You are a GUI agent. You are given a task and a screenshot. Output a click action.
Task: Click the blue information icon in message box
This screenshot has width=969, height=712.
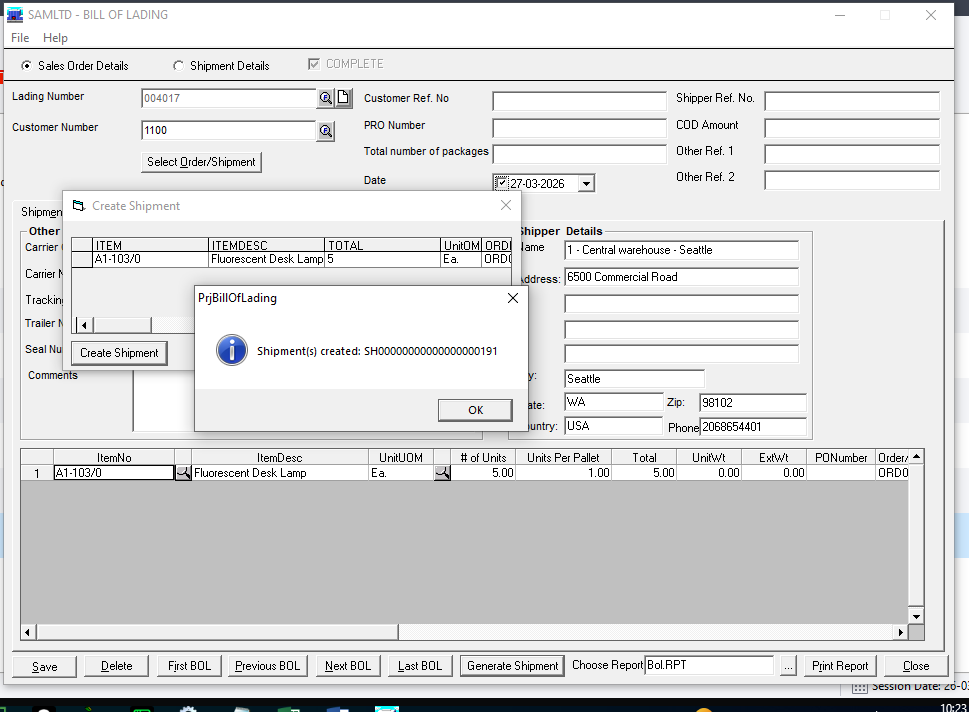pos(232,351)
